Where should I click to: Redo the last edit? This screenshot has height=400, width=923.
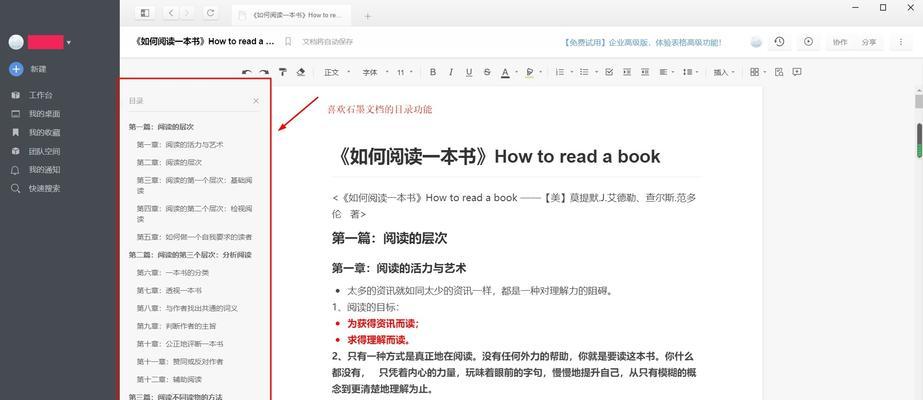click(264, 72)
